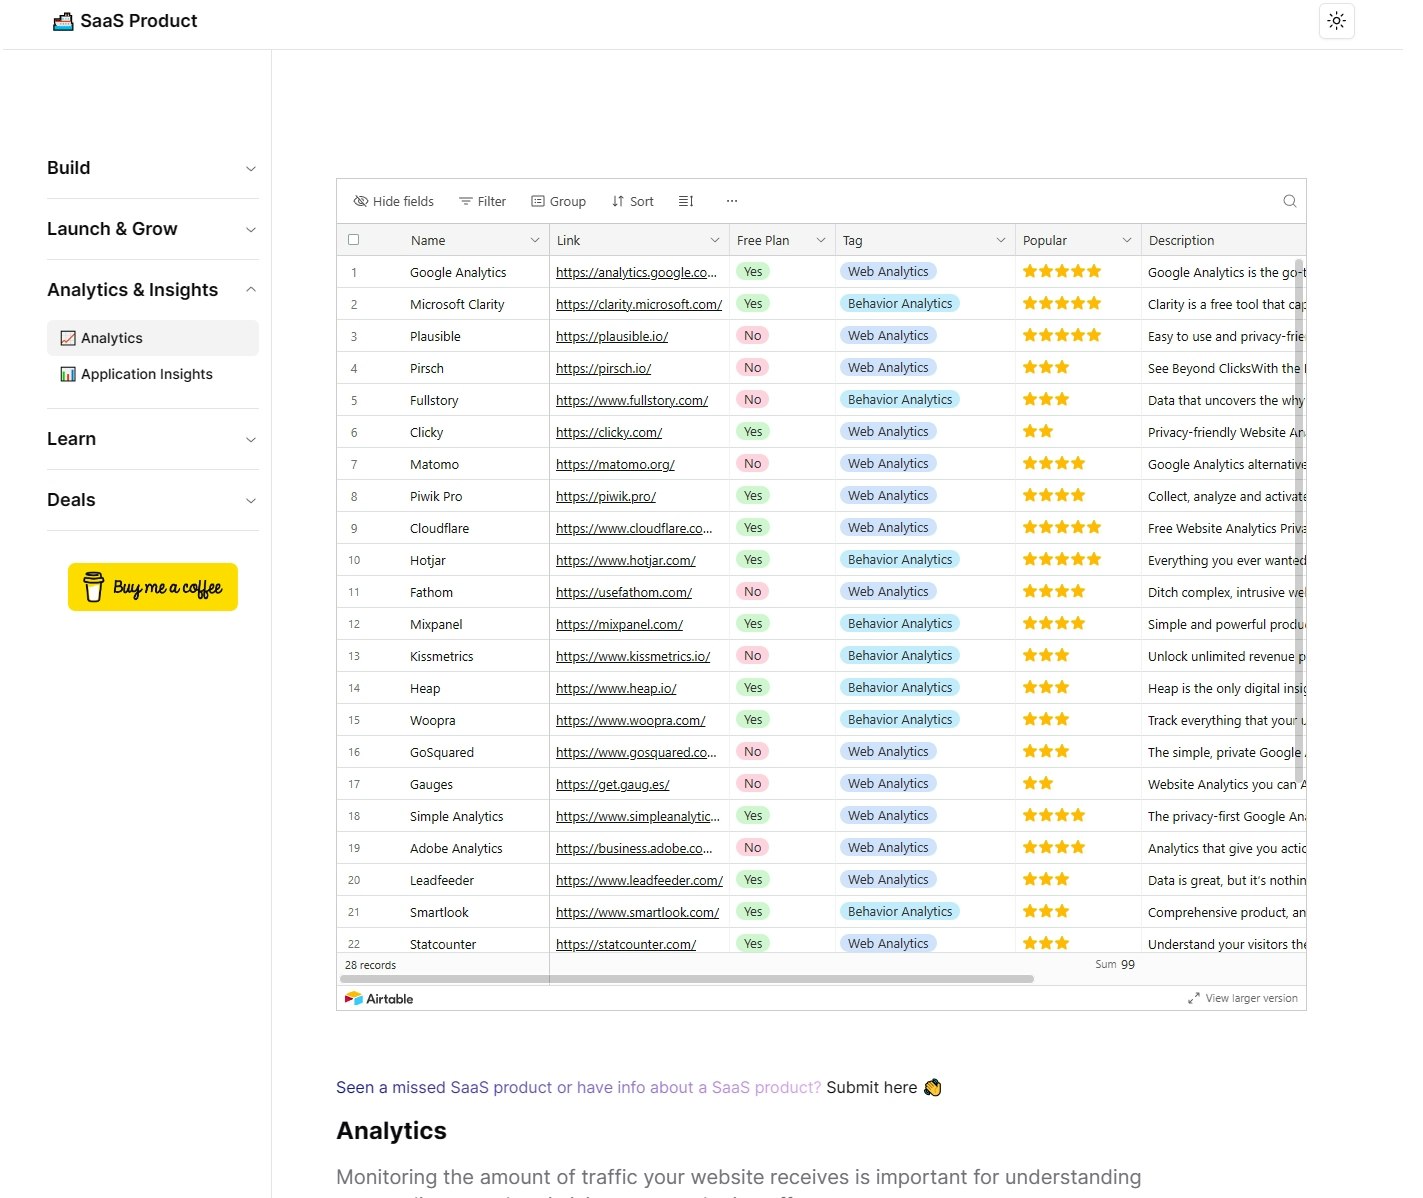Click the Description column header
The width and height of the screenshot is (1423, 1198).
coord(1223,240)
